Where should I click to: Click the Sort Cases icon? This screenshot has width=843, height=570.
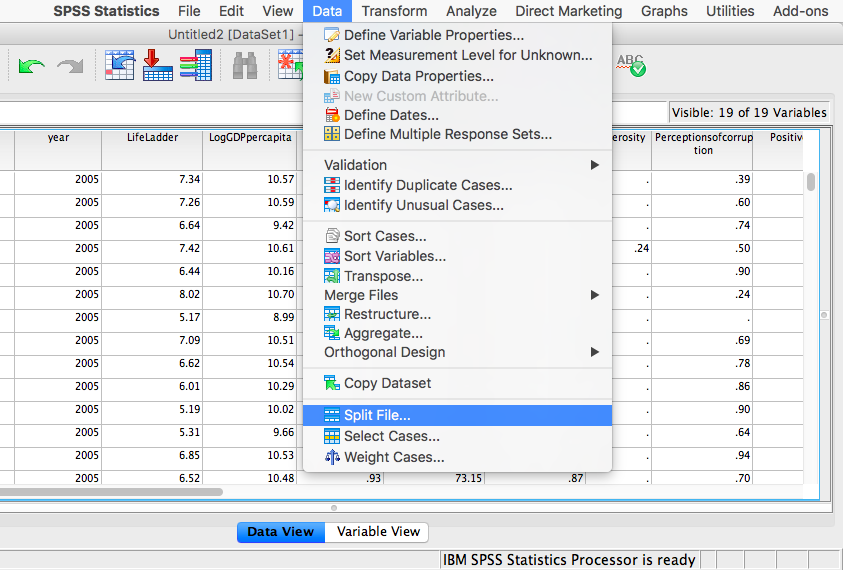click(x=332, y=236)
